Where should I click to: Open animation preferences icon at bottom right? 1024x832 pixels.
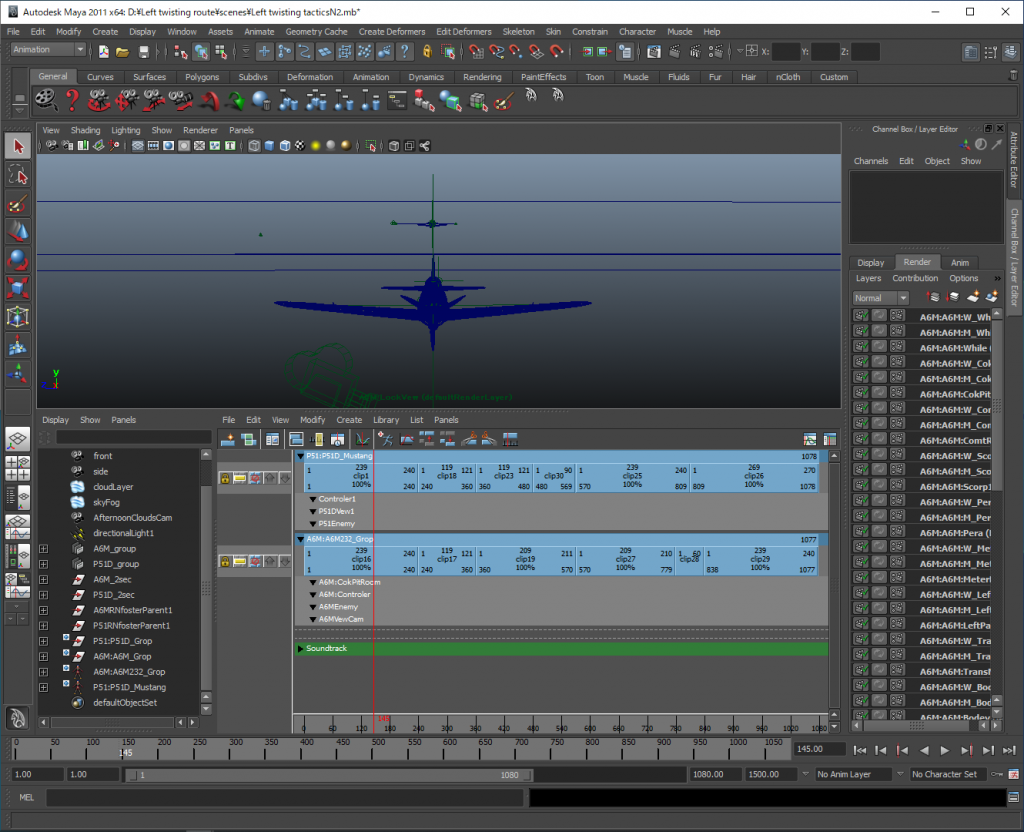click(1014, 775)
